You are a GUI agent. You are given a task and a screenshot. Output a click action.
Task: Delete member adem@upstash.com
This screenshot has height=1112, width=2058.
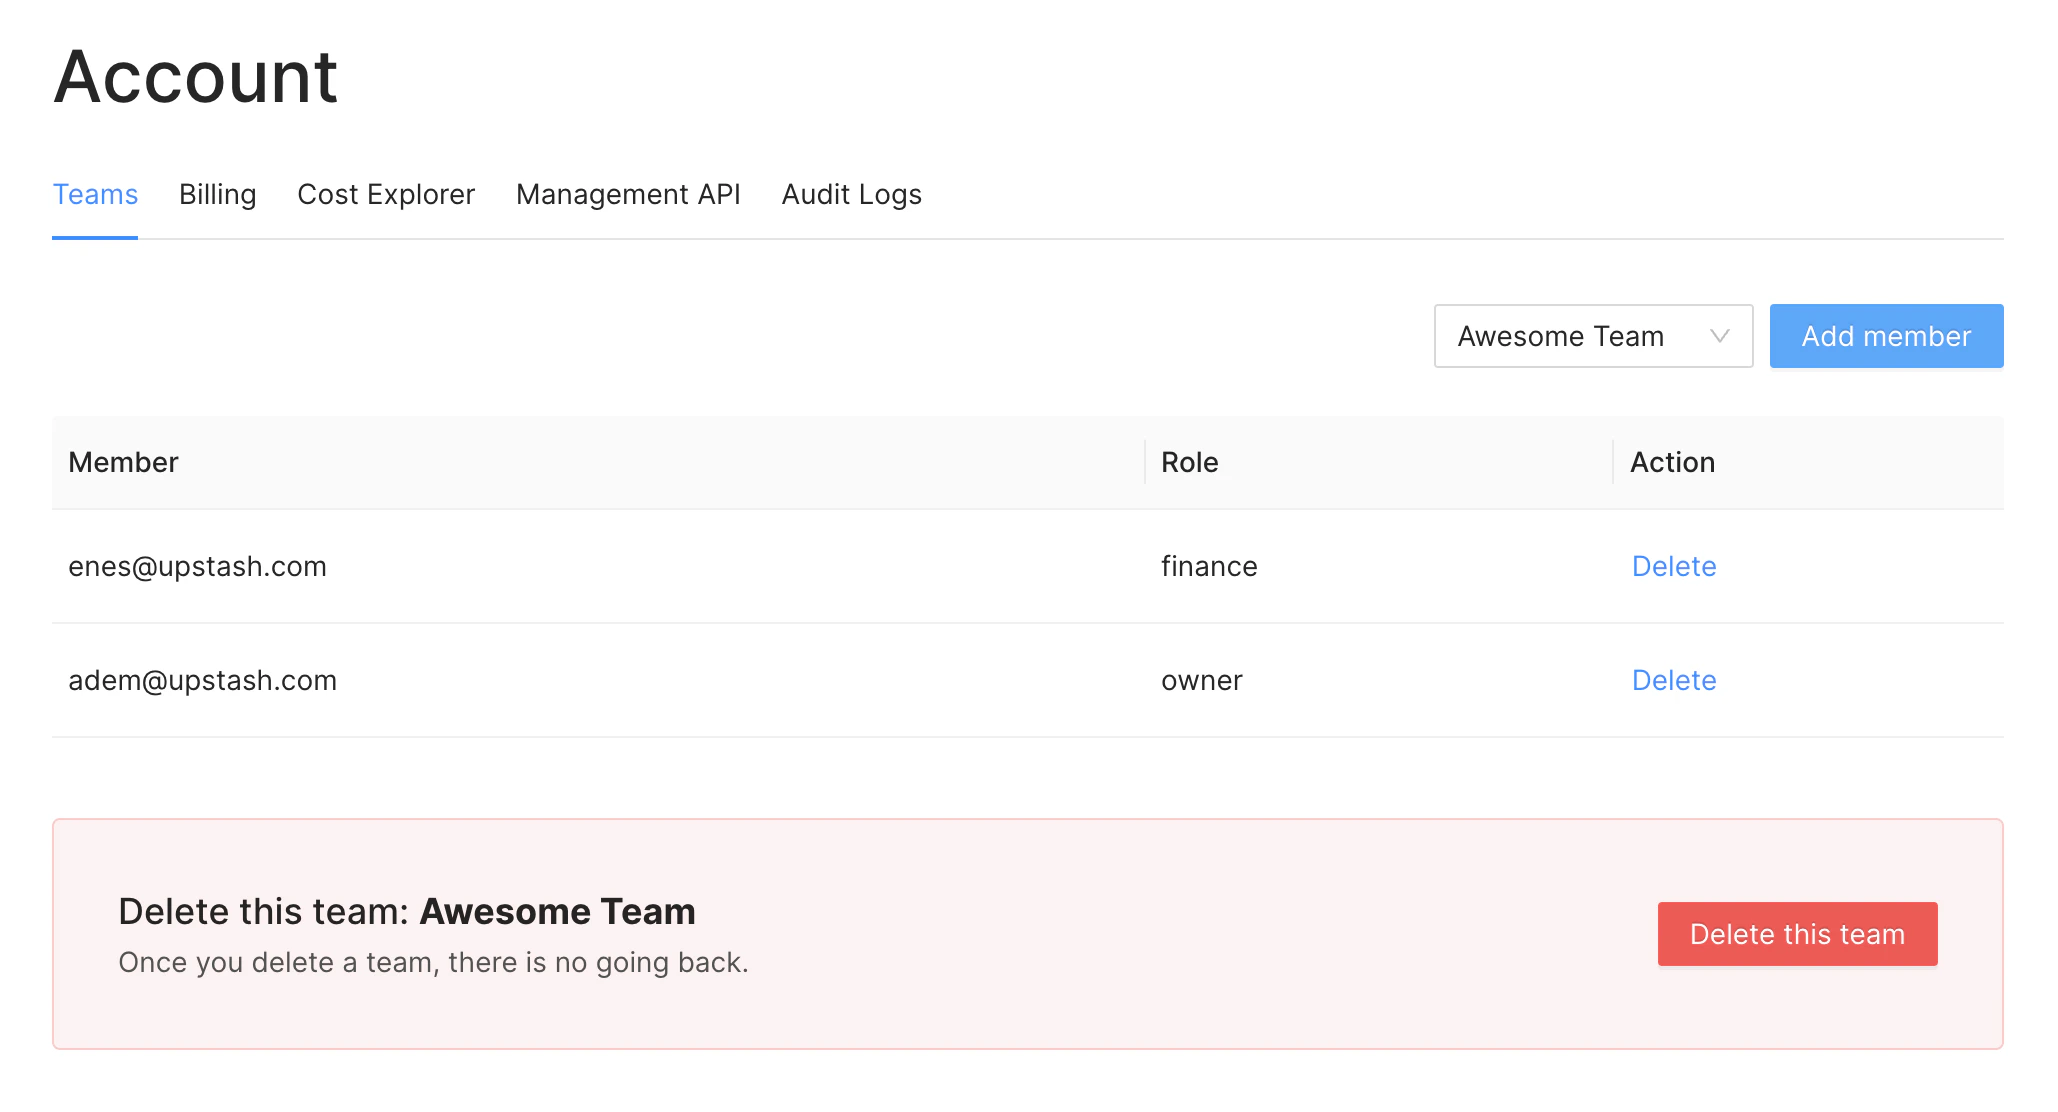(1673, 680)
